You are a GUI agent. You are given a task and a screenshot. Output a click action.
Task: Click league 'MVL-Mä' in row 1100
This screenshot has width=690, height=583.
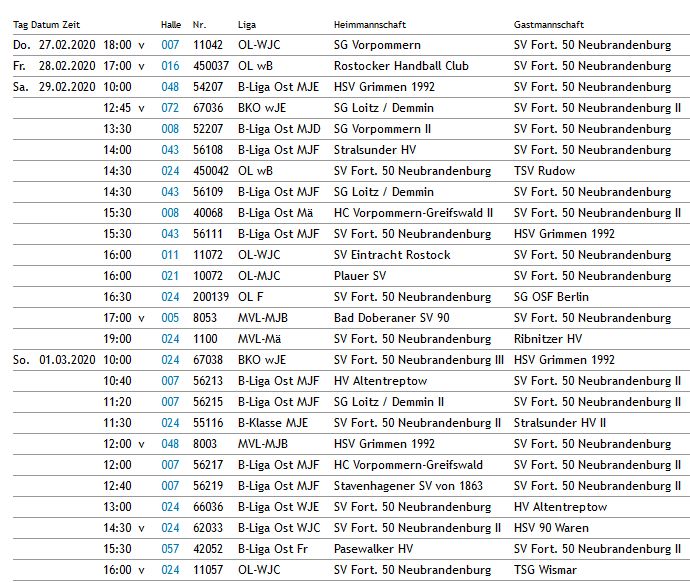point(260,339)
